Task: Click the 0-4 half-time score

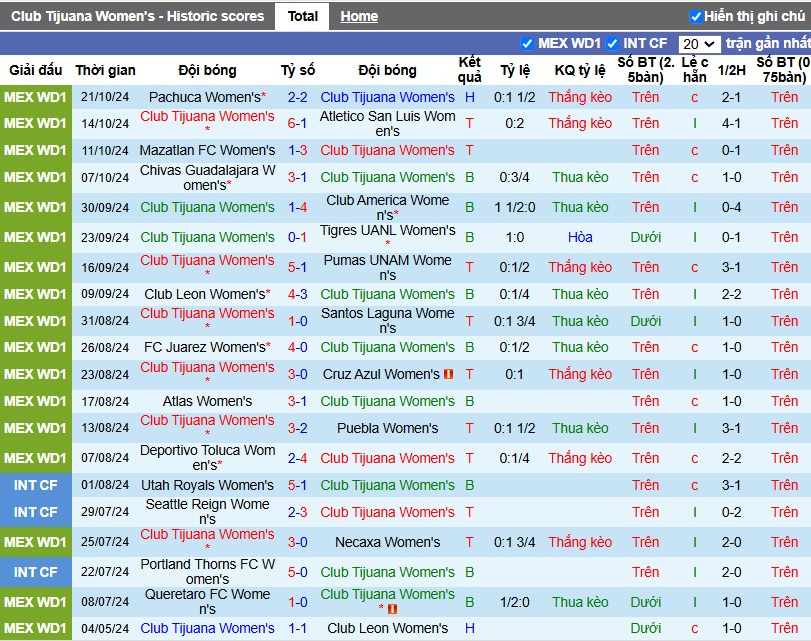Action: 731,207
